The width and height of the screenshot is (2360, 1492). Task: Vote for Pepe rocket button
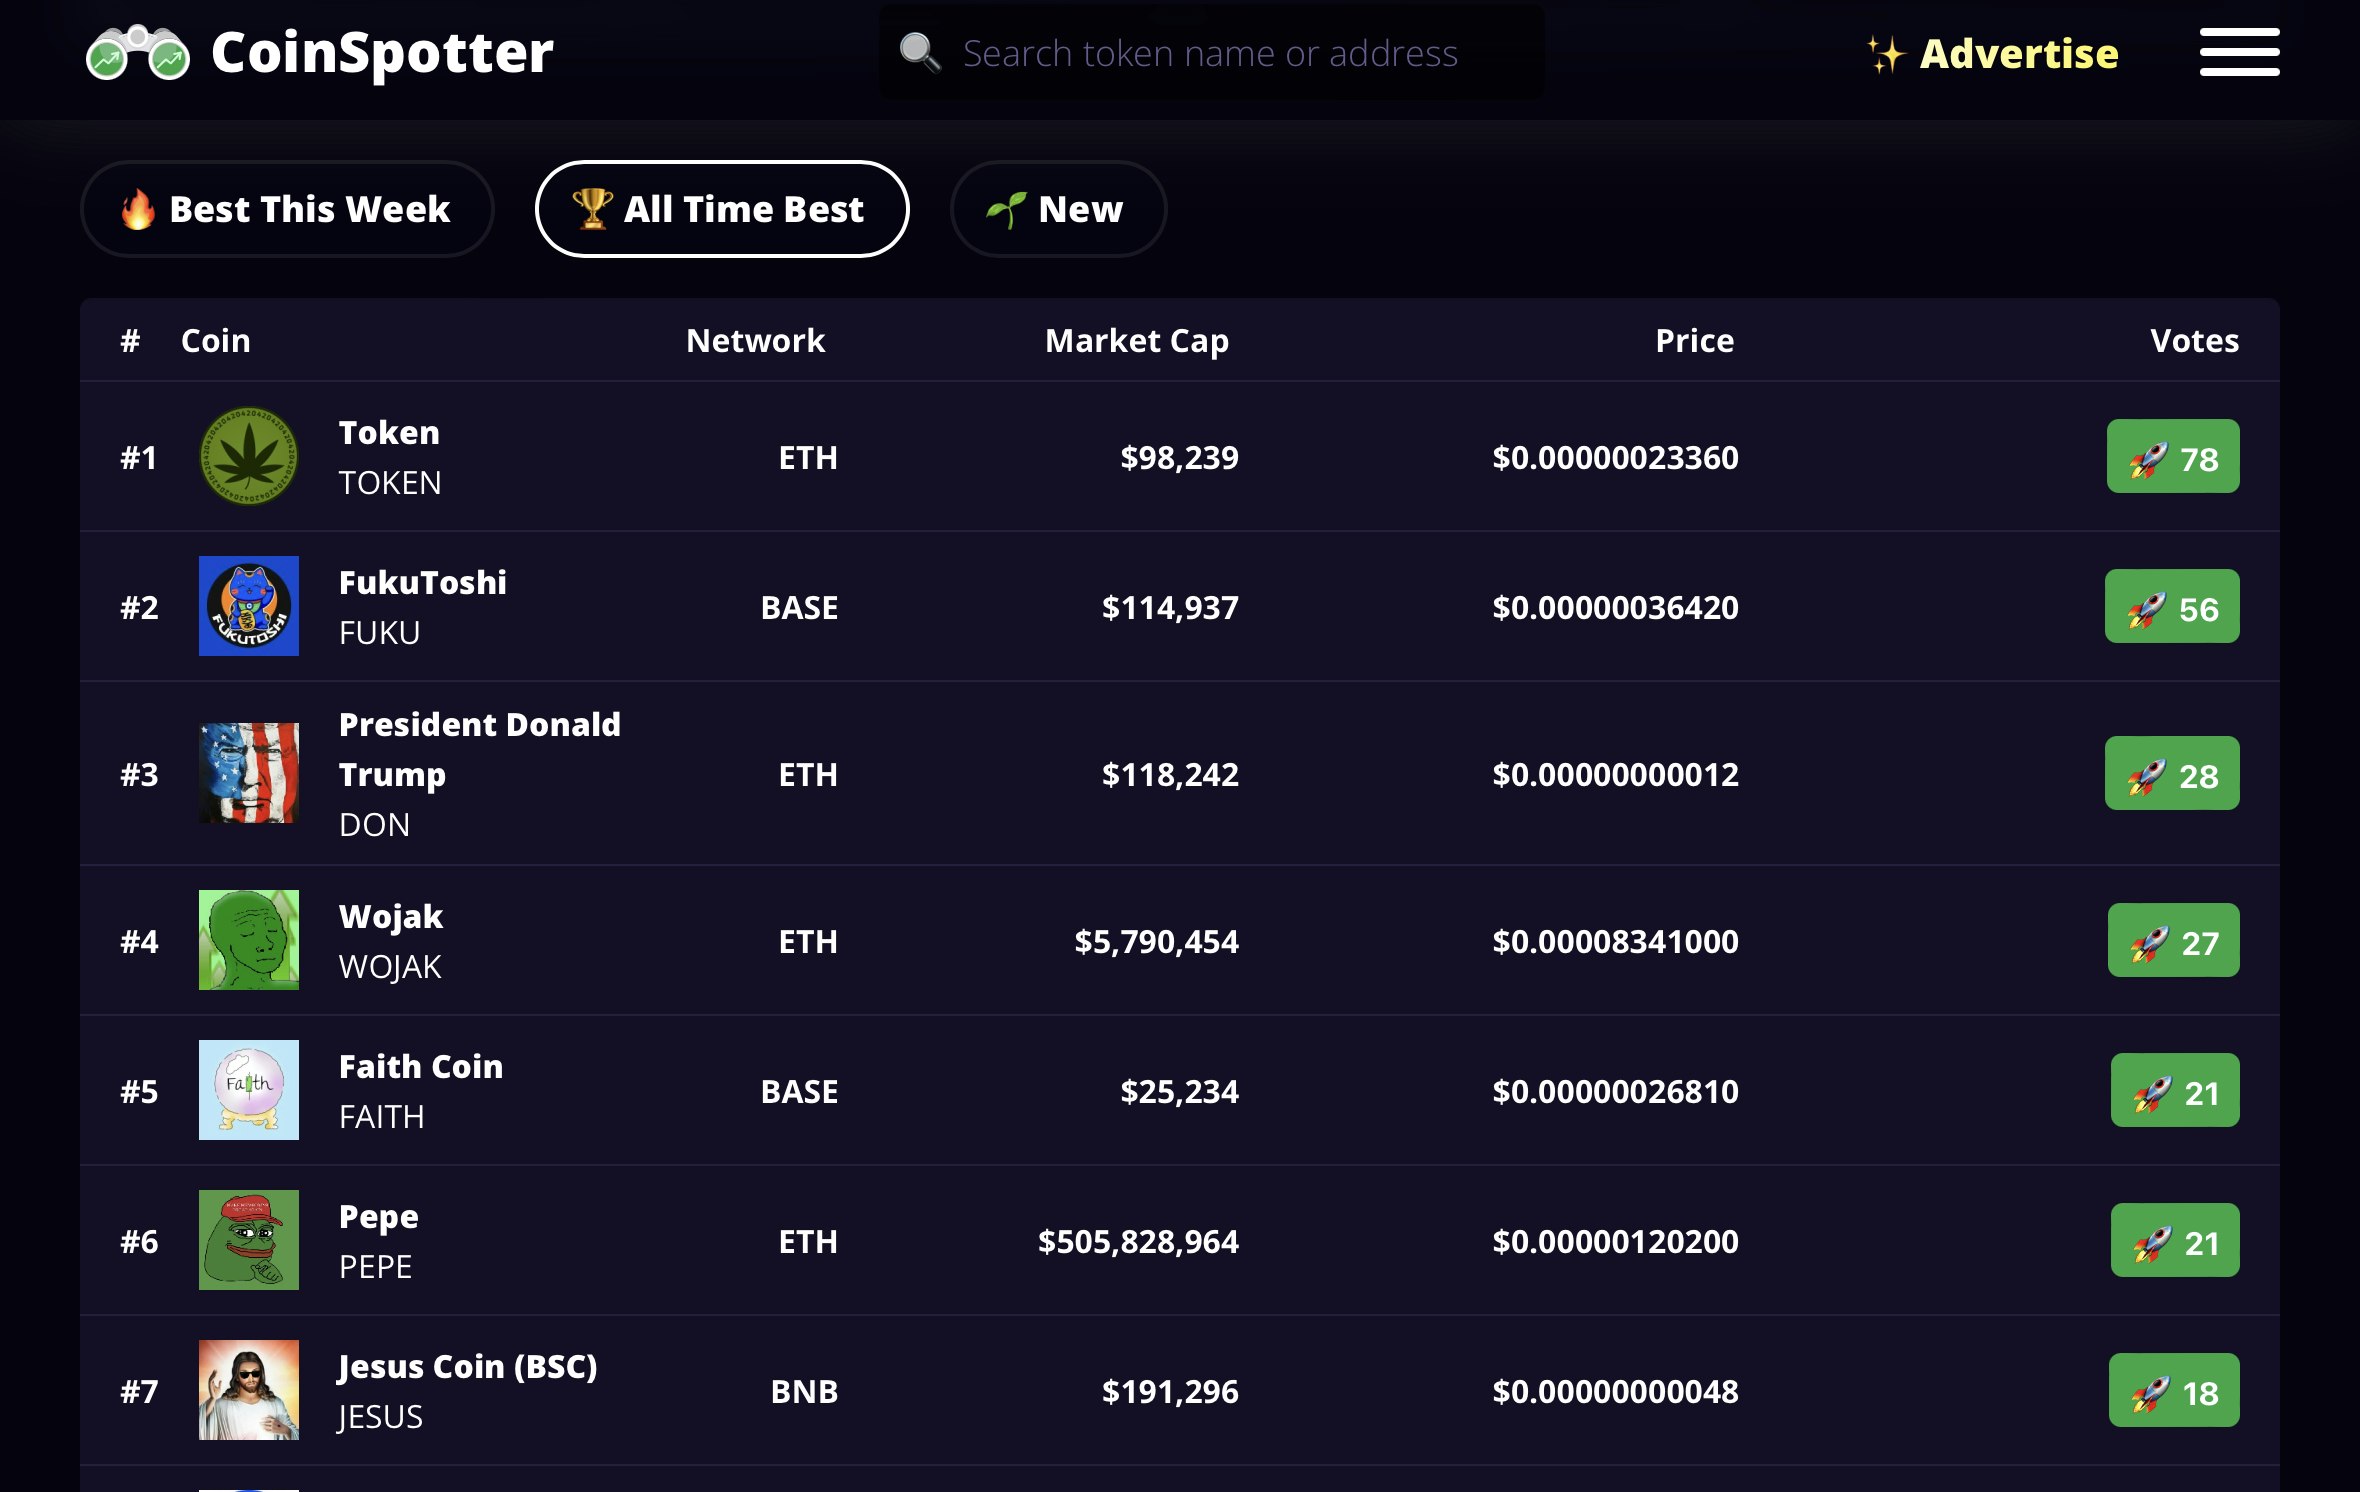point(2175,1240)
